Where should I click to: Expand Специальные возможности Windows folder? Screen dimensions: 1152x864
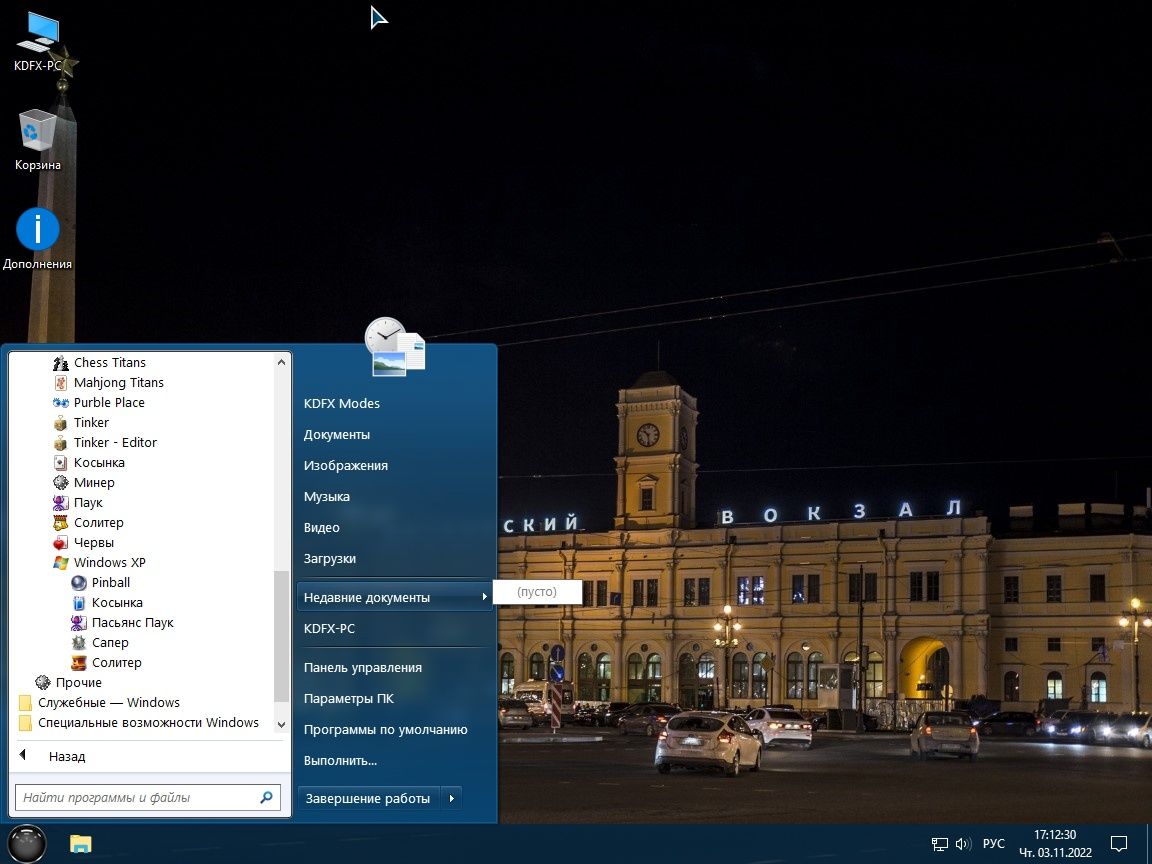click(x=148, y=723)
